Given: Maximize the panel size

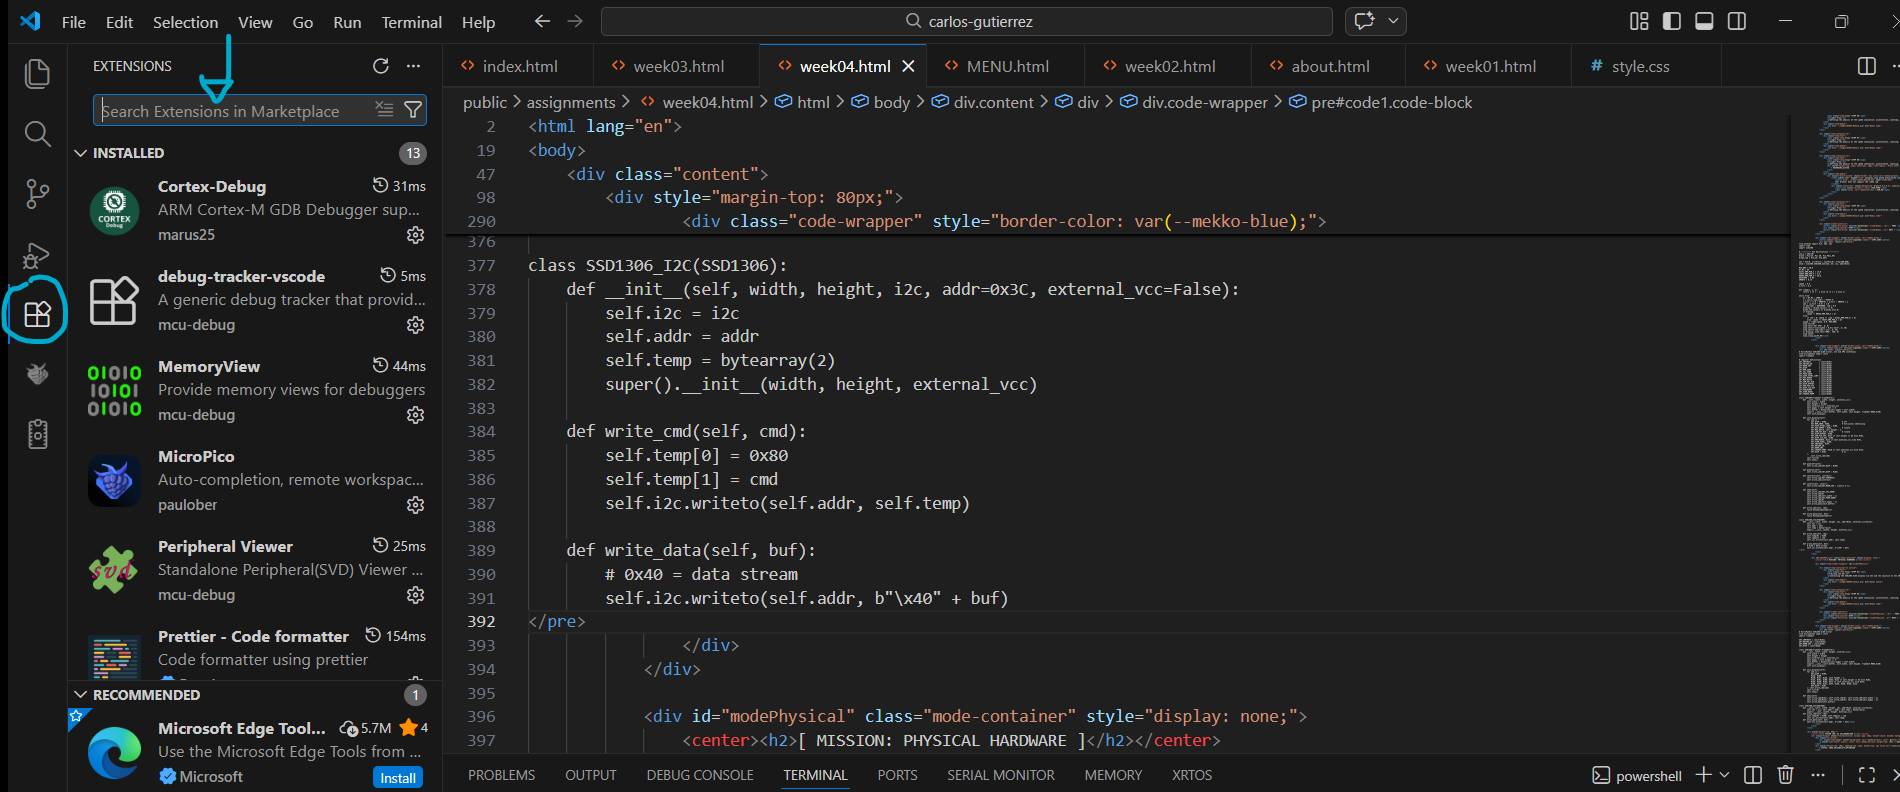Looking at the screenshot, I should (1866, 775).
